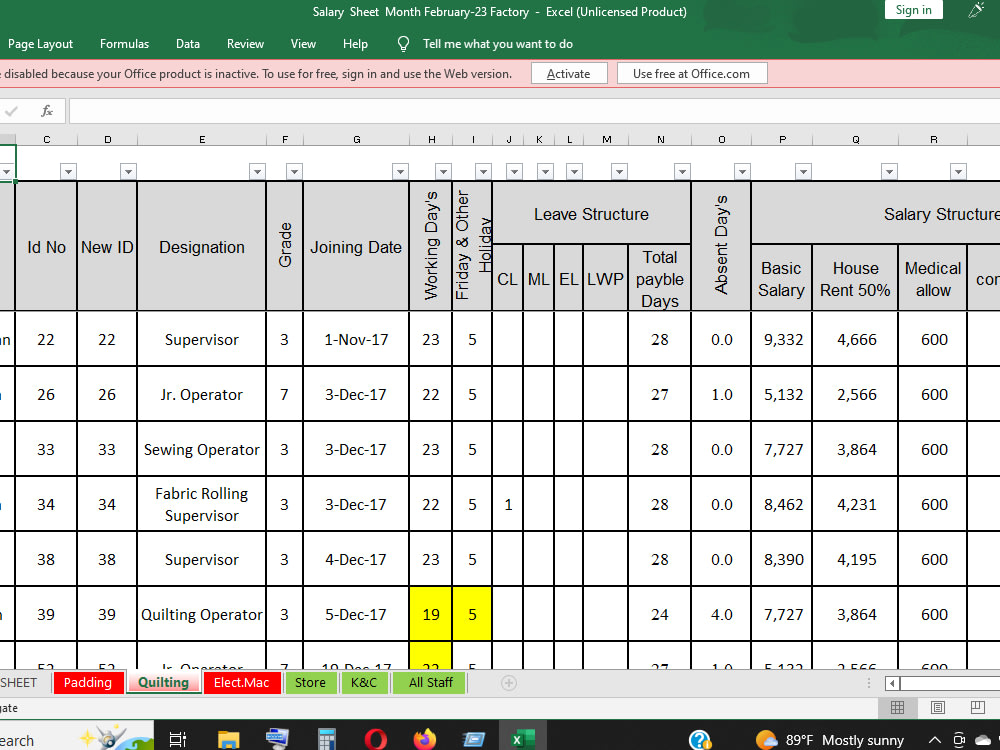
Task: Click Tell me what you want to do
Action: (x=497, y=44)
